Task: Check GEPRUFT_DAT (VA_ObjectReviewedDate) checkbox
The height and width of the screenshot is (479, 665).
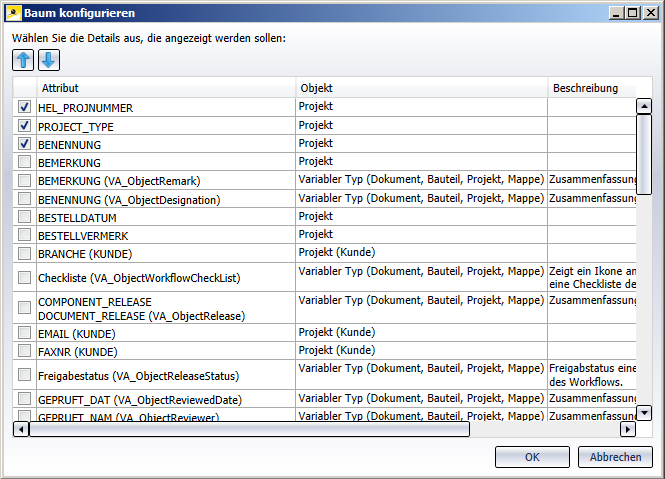Action: coord(24,399)
